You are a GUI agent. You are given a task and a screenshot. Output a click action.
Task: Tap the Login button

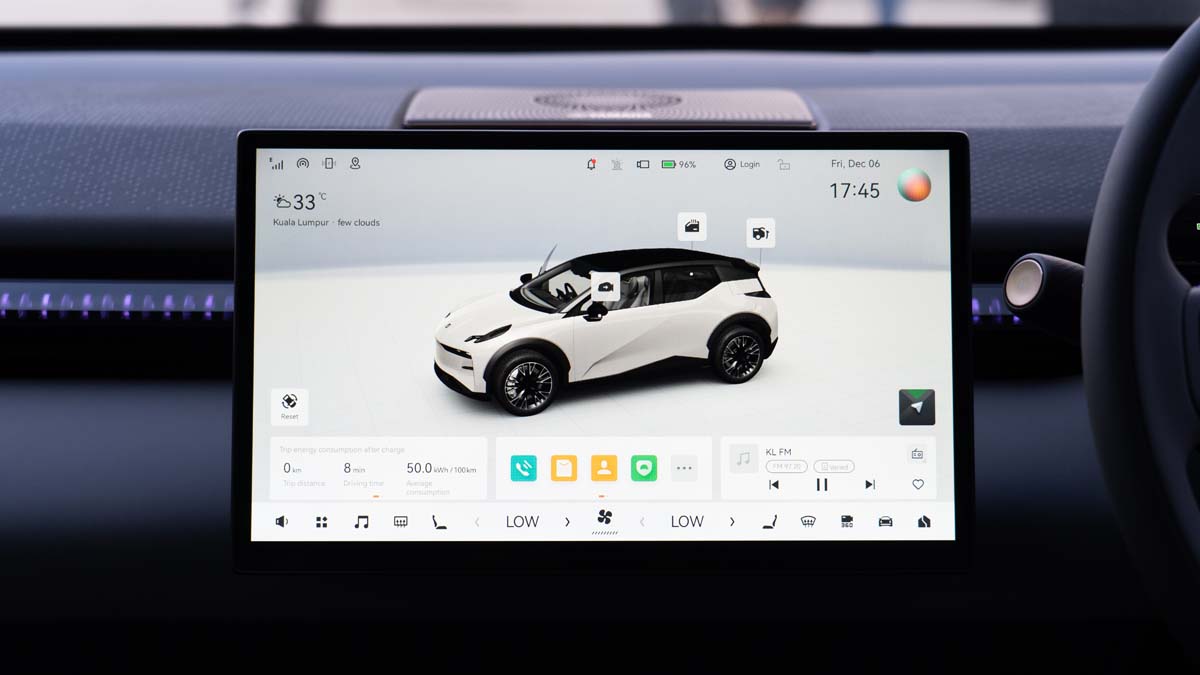click(742, 164)
